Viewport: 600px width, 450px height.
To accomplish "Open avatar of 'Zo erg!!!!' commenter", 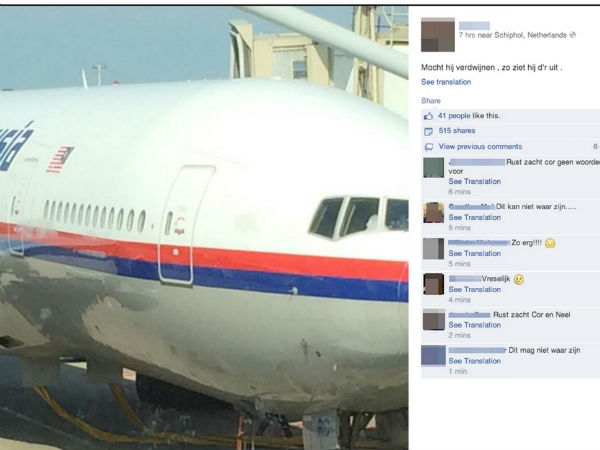I will click(x=434, y=248).
